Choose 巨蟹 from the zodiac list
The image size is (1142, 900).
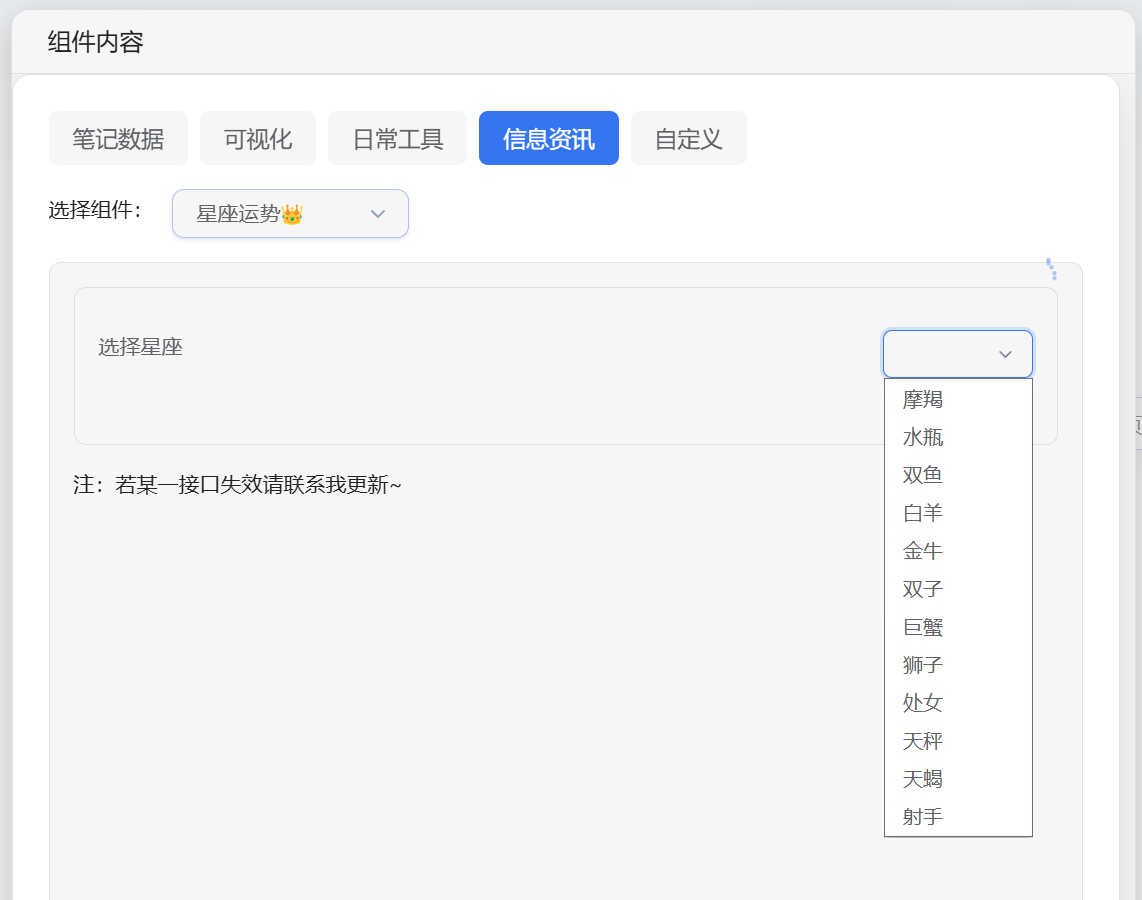point(958,627)
